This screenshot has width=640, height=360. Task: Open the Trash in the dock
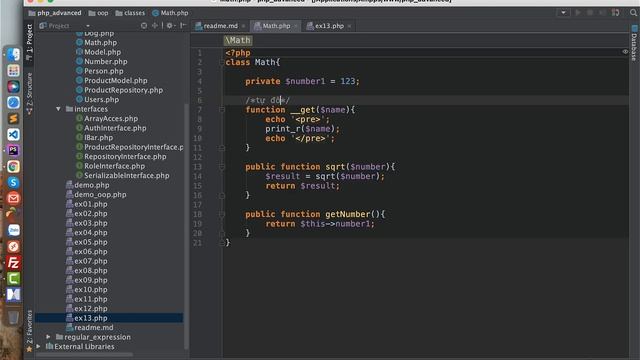13,317
